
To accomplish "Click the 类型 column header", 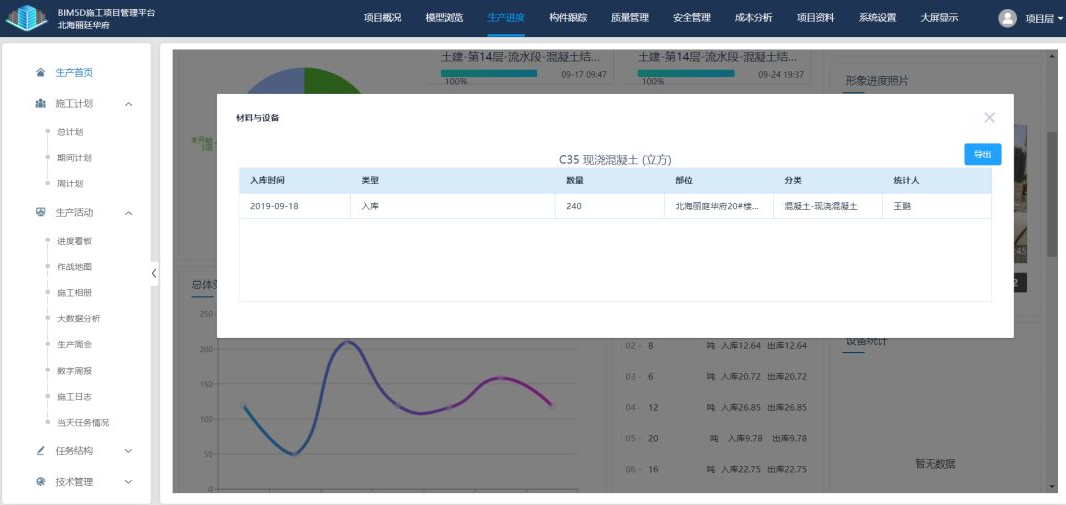I will click(x=453, y=181).
